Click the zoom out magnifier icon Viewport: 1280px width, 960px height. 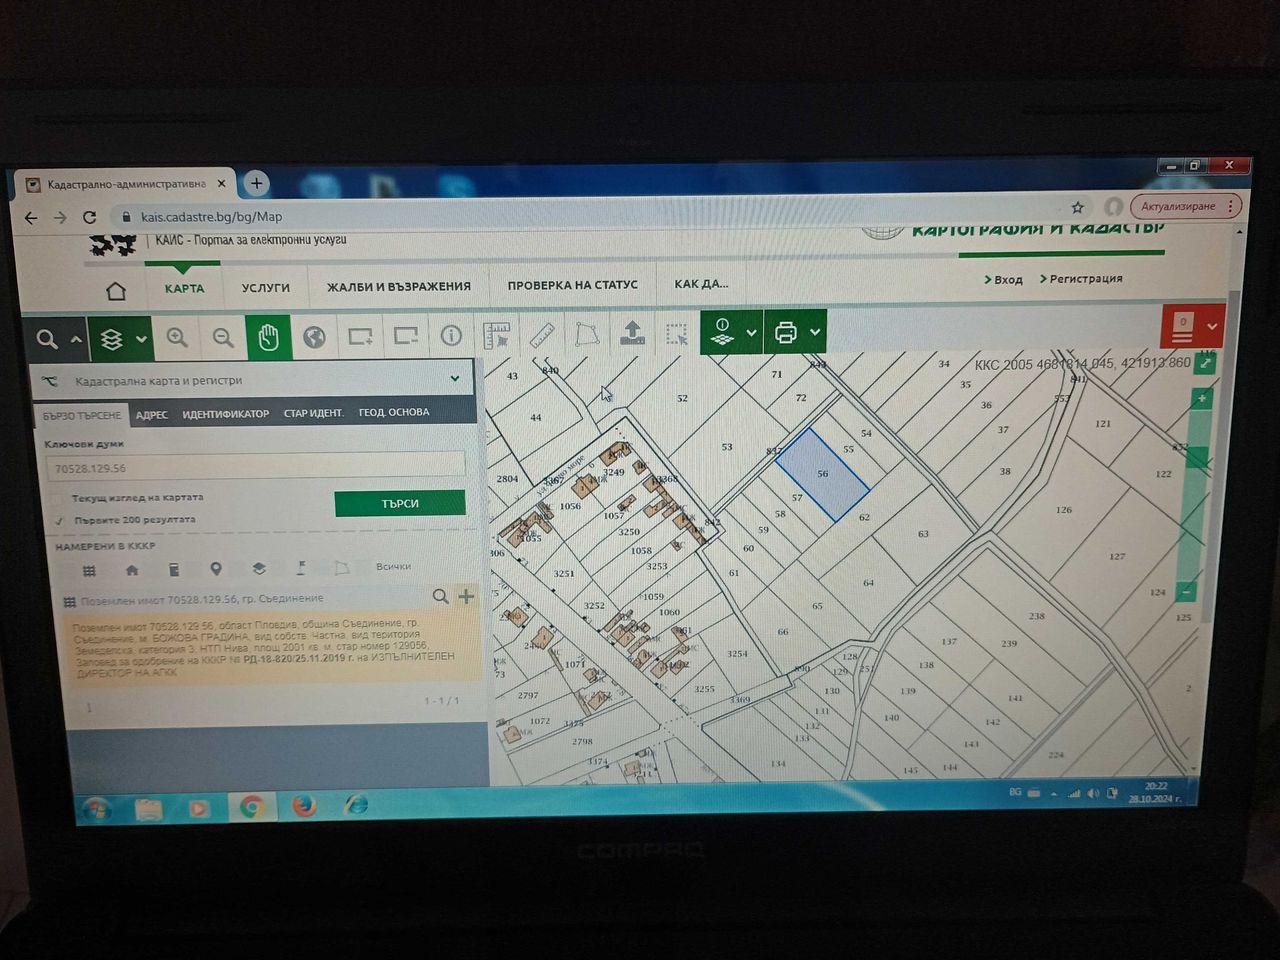coord(223,338)
